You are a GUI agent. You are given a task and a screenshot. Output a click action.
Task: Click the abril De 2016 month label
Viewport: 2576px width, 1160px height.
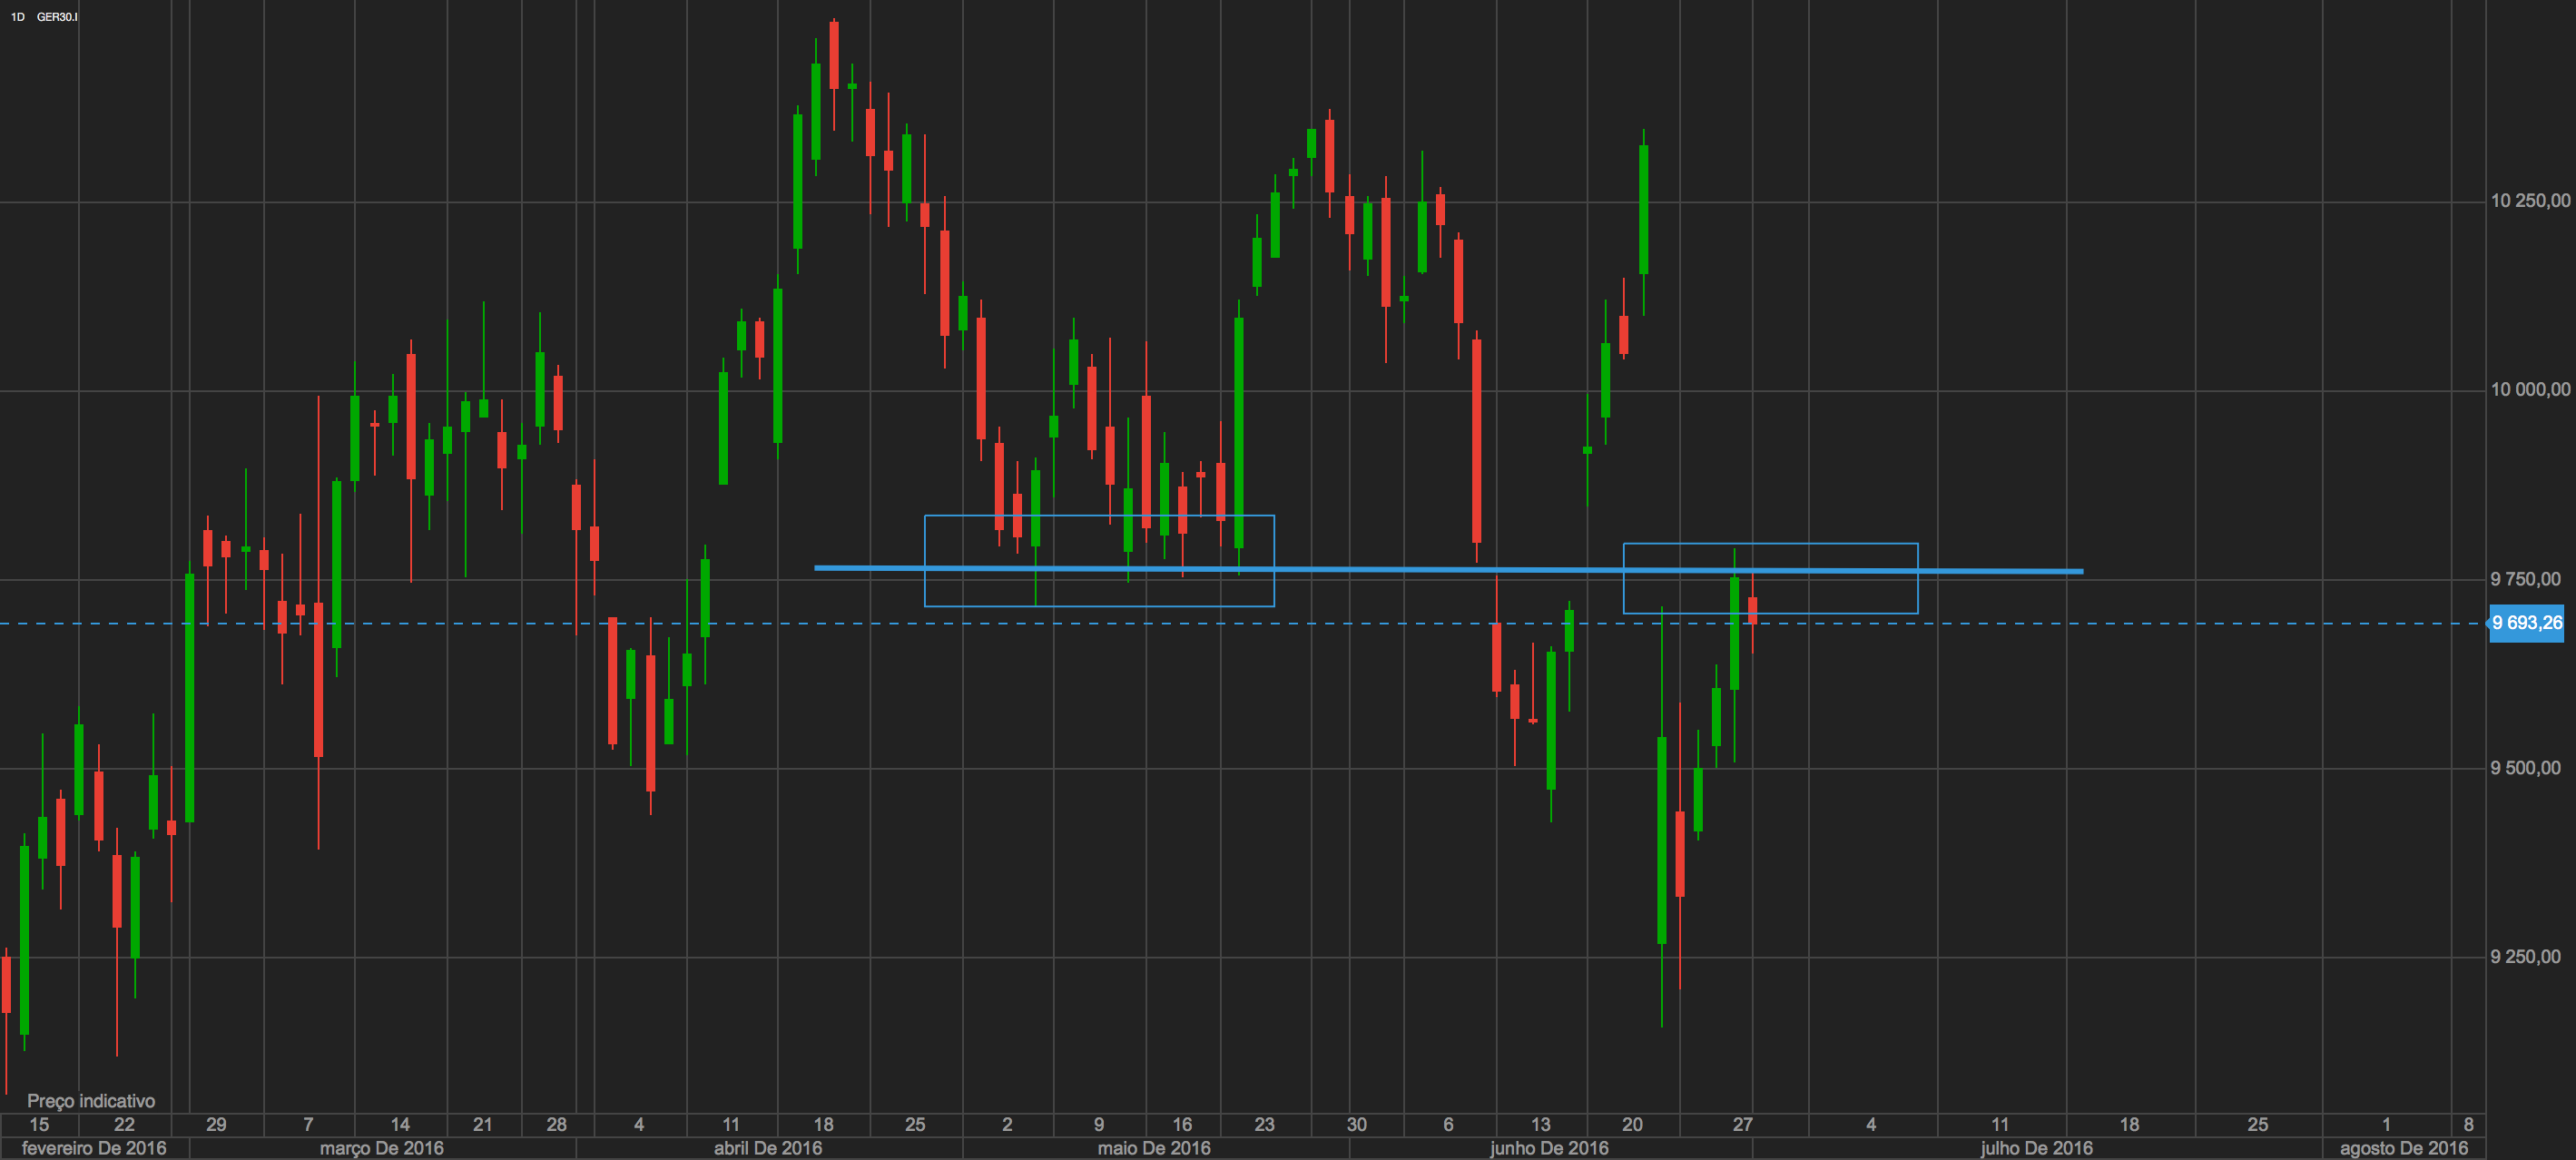click(x=767, y=1148)
